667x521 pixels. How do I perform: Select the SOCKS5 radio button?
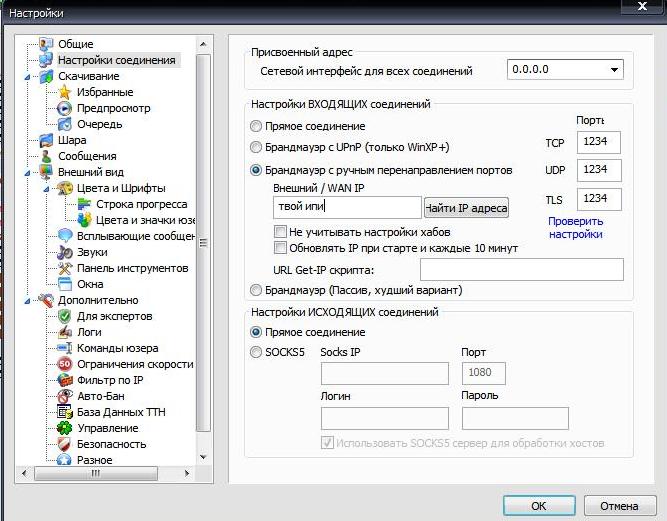pos(256,352)
